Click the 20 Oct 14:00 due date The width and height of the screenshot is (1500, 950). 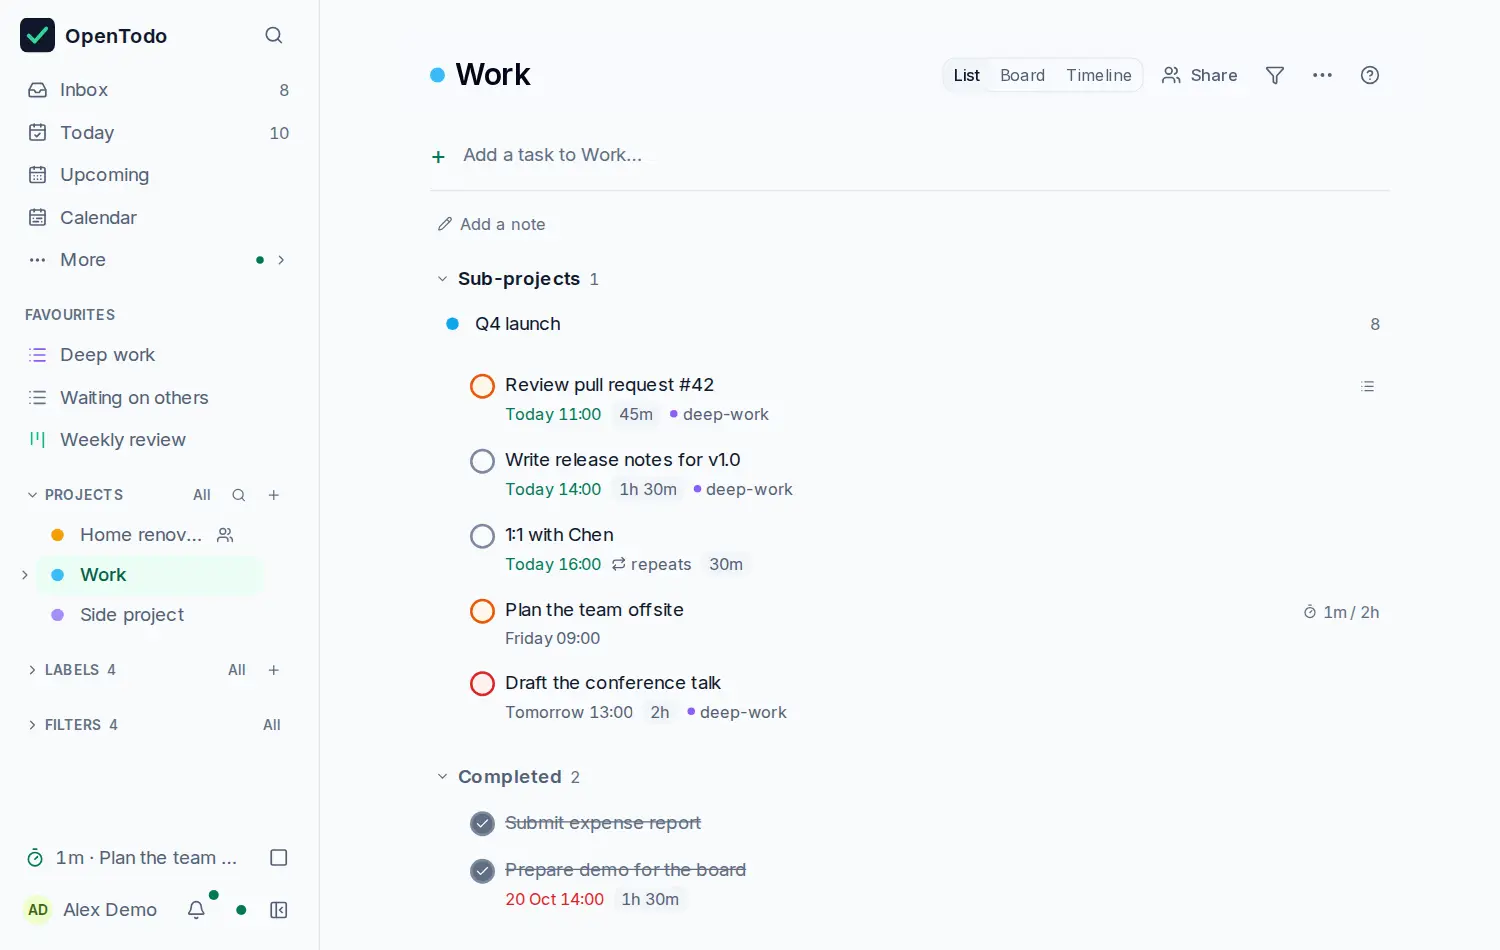pos(554,899)
